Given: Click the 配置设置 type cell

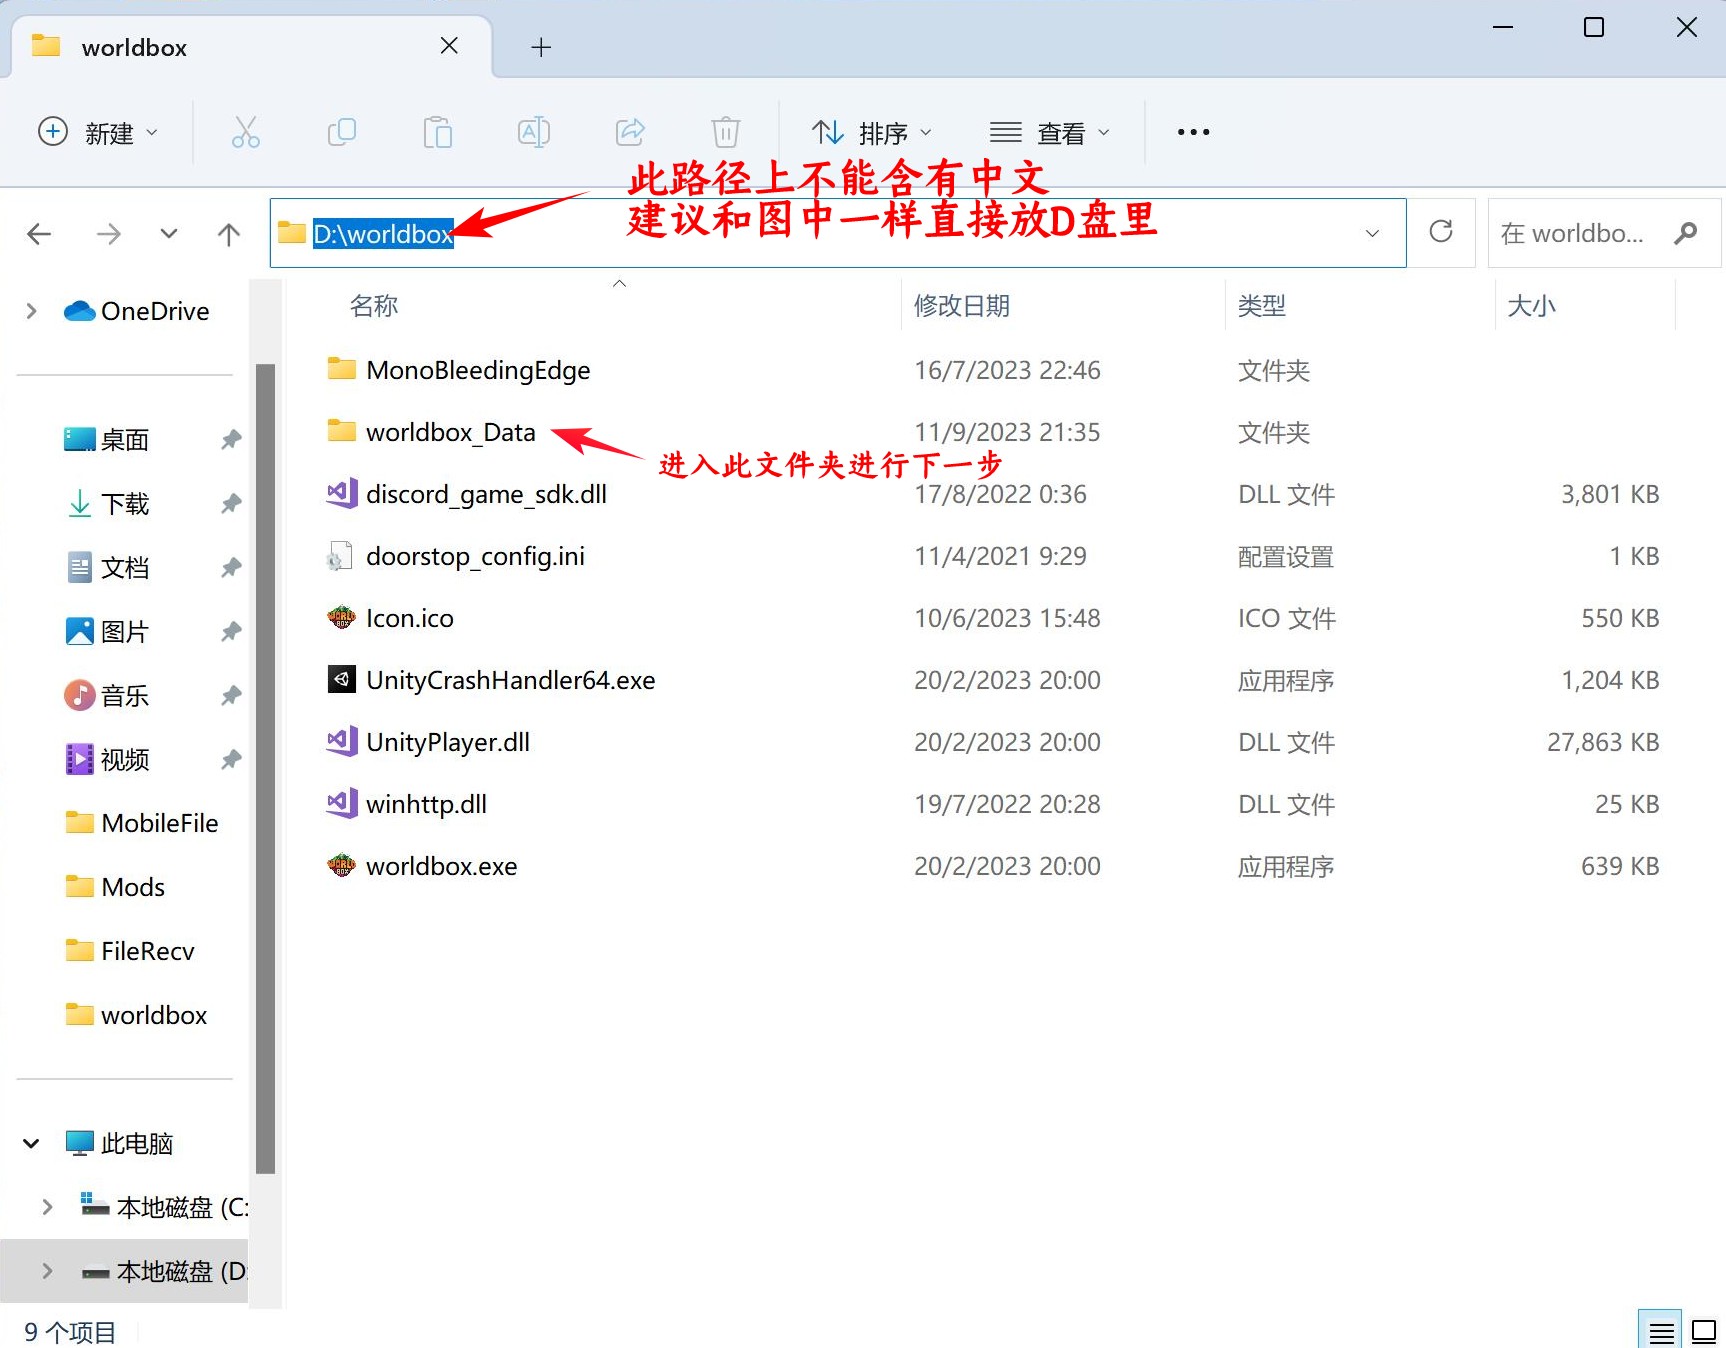Looking at the screenshot, I should pos(1286,557).
